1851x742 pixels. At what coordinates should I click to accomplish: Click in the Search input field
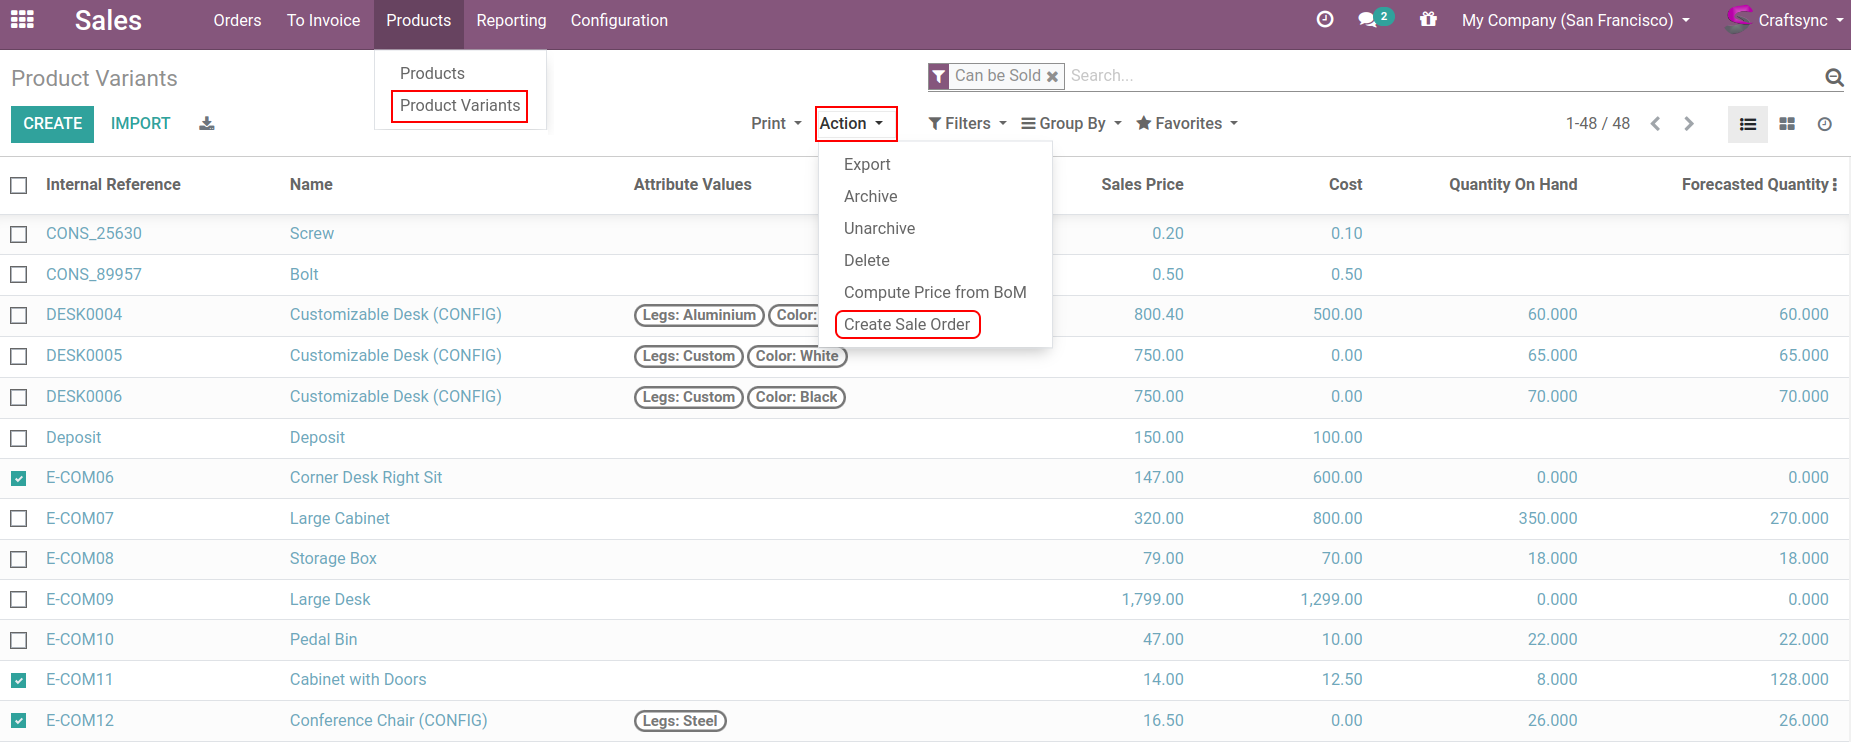point(1440,76)
